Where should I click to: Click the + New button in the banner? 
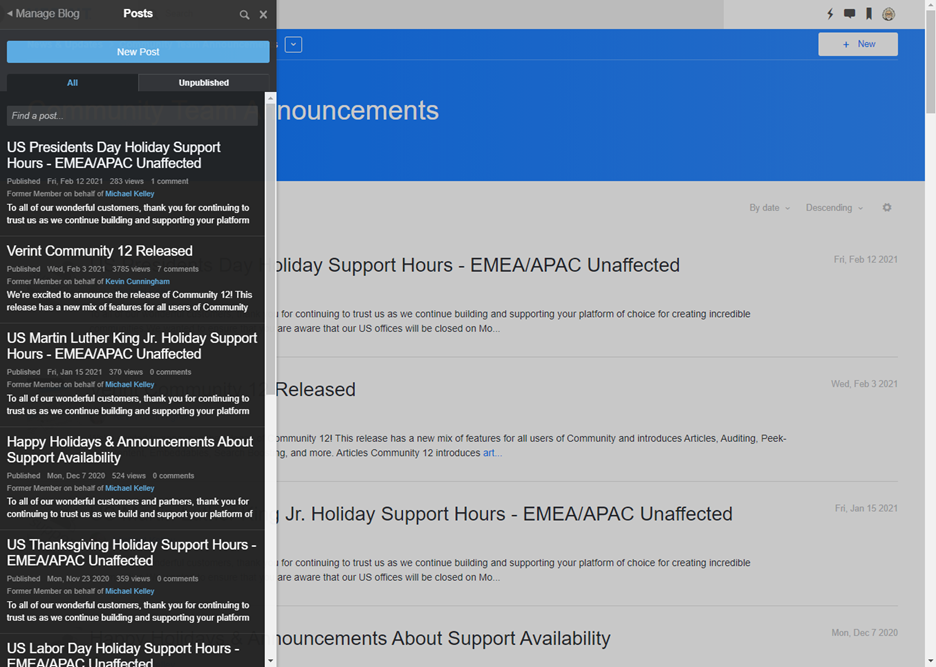point(858,44)
